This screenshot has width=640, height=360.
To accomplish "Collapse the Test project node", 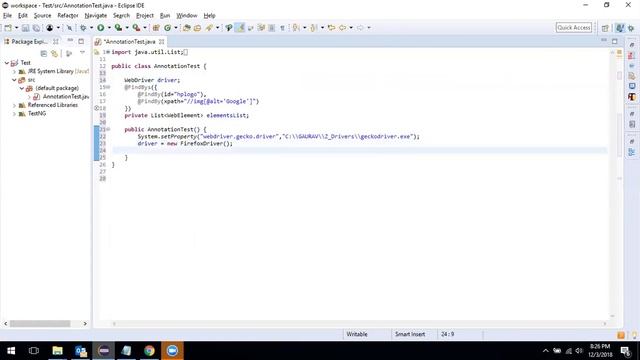I will click(7, 63).
